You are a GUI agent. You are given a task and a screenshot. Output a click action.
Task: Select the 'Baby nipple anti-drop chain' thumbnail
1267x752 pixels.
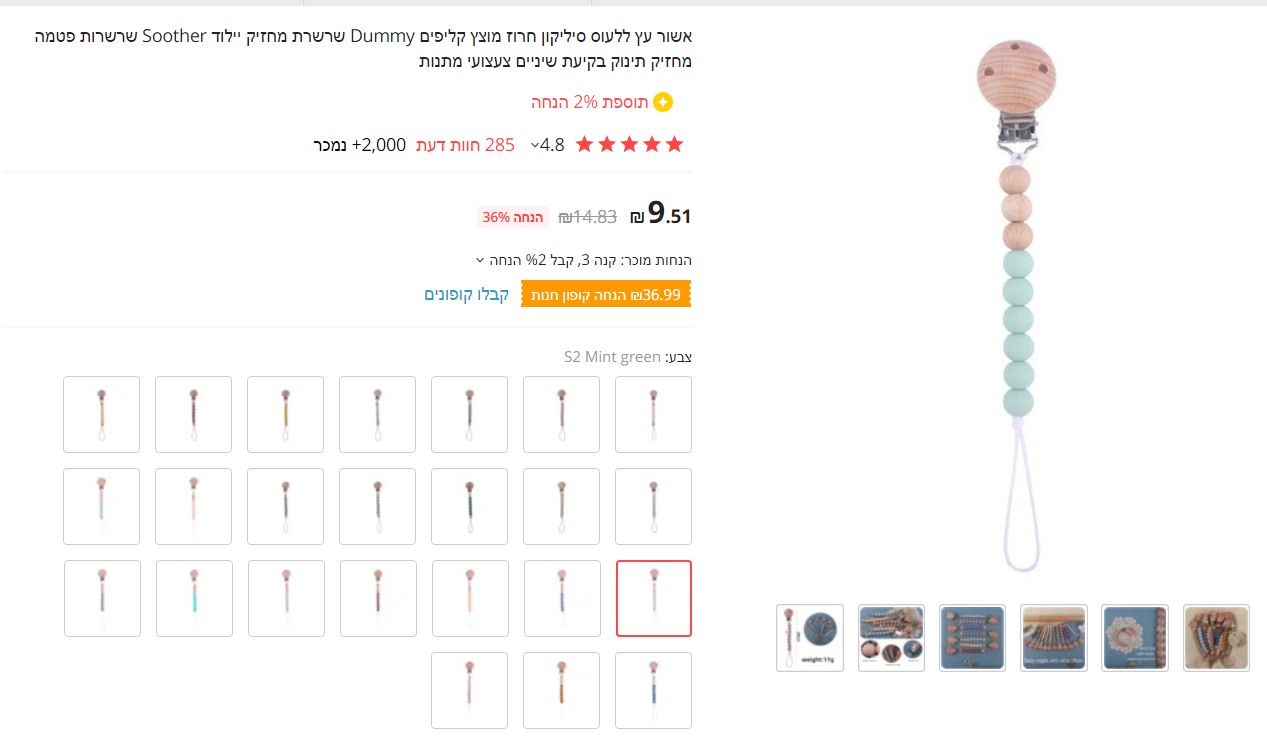tap(1054, 638)
